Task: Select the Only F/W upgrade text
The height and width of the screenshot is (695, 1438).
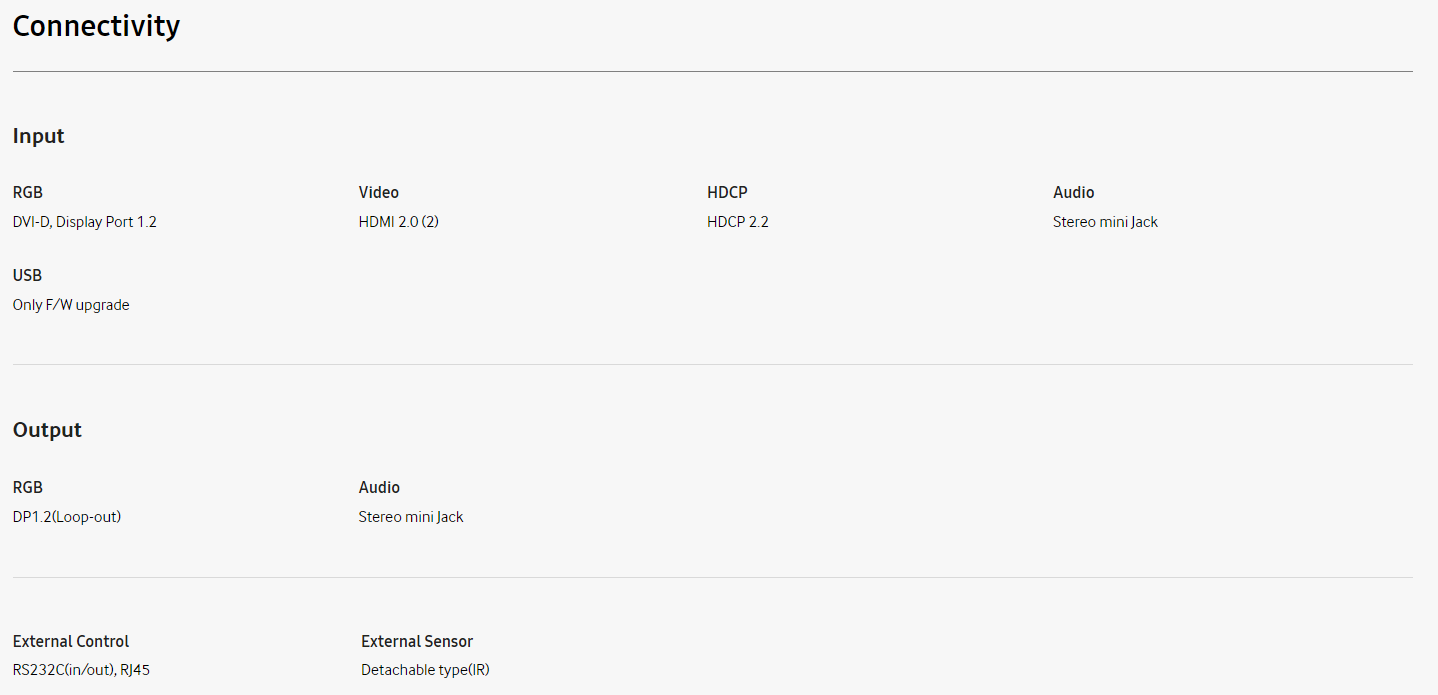Action: click(71, 305)
